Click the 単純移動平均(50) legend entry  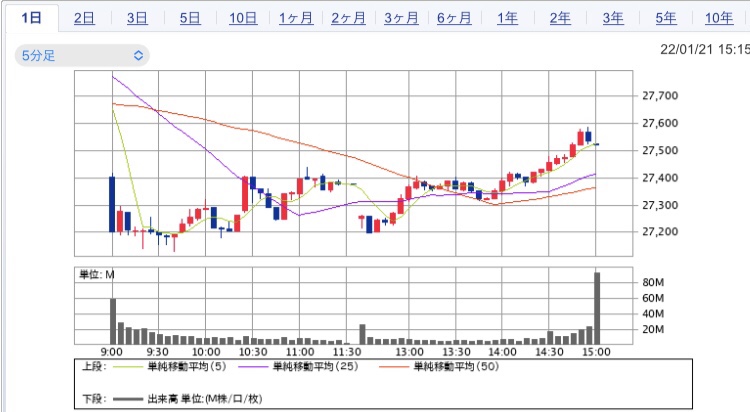439,367
